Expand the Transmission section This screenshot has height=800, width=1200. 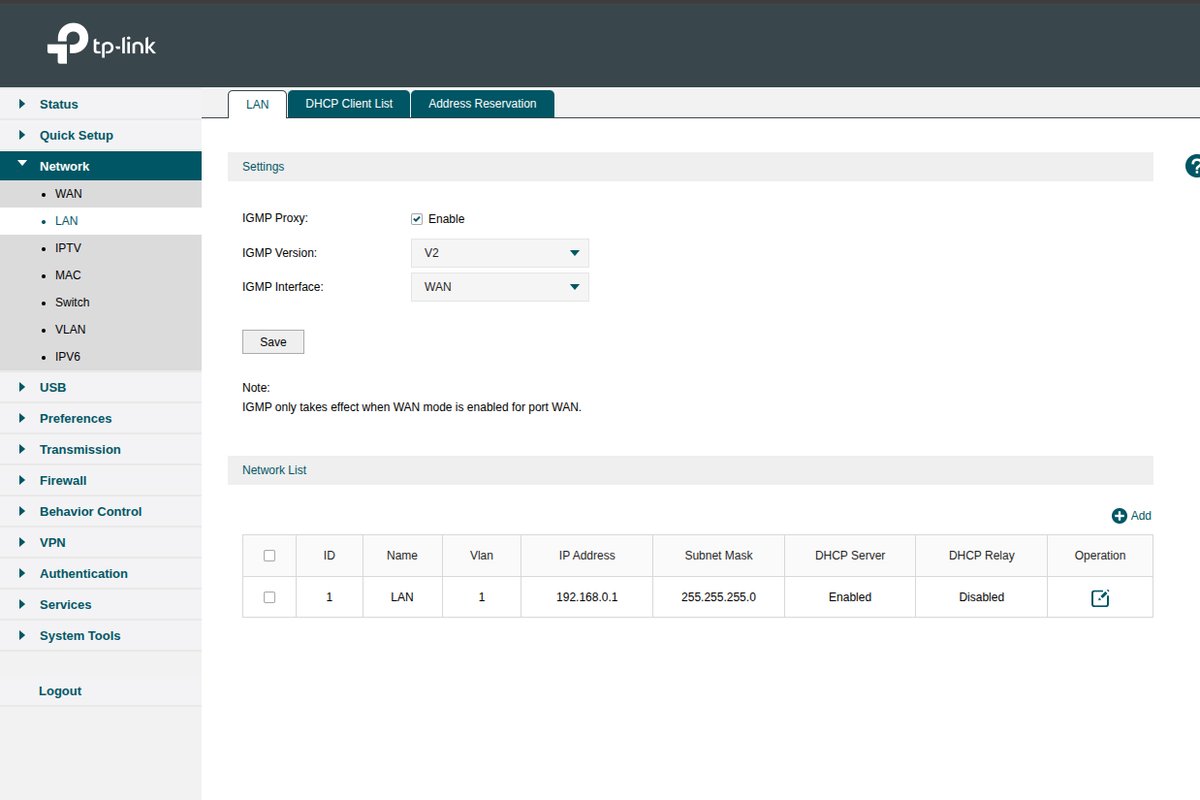point(100,449)
